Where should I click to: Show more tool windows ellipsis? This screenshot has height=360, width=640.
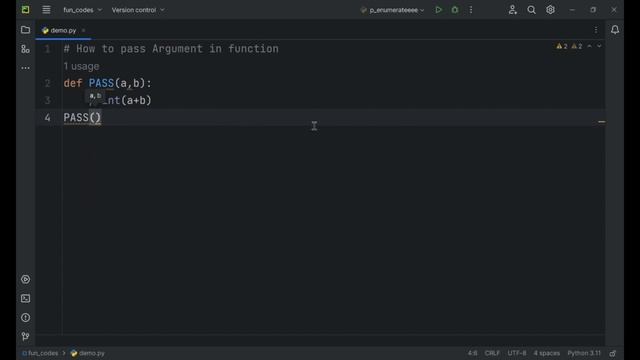[25, 68]
